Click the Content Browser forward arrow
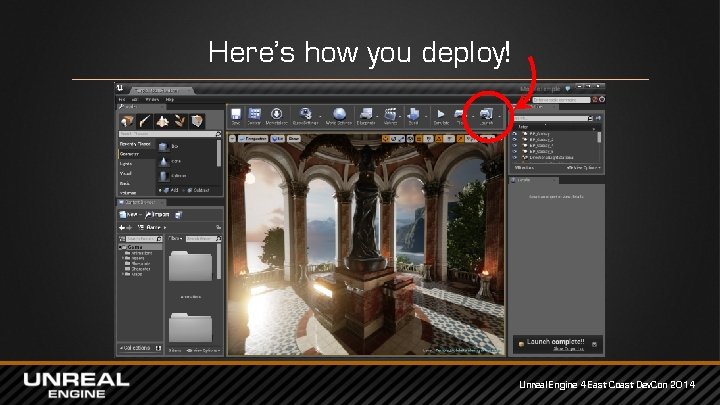Viewport: 720px width, 405px height. (x=129, y=227)
